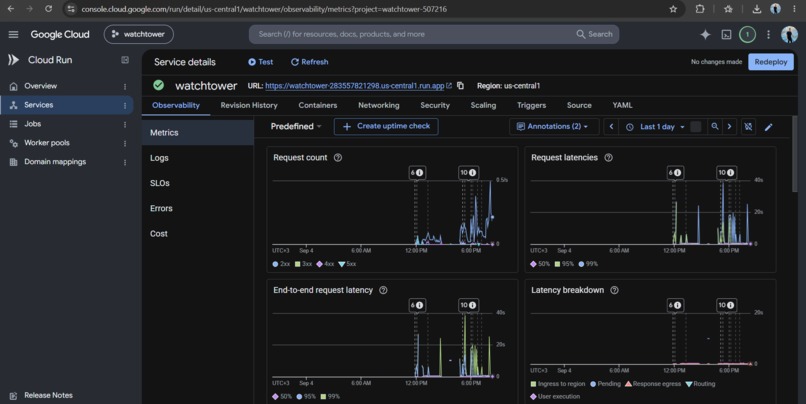This screenshot has width=806, height=404.
Task: Open options menu for Worker pools item
Action: (x=125, y=143)
